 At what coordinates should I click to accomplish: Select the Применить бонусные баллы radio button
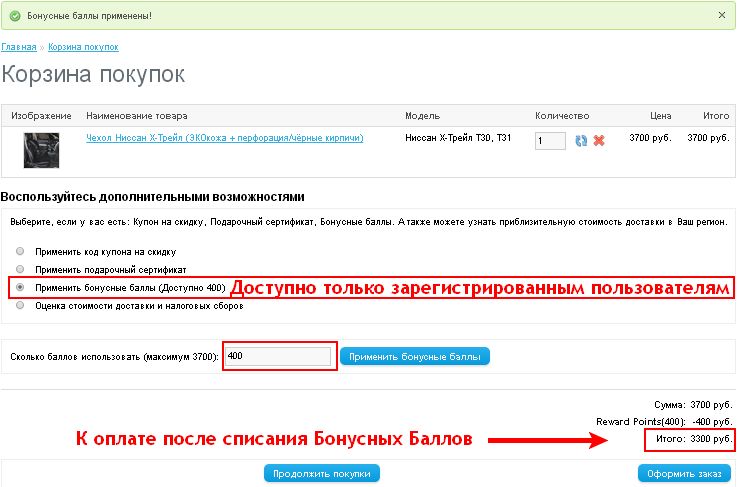point(20,287)
